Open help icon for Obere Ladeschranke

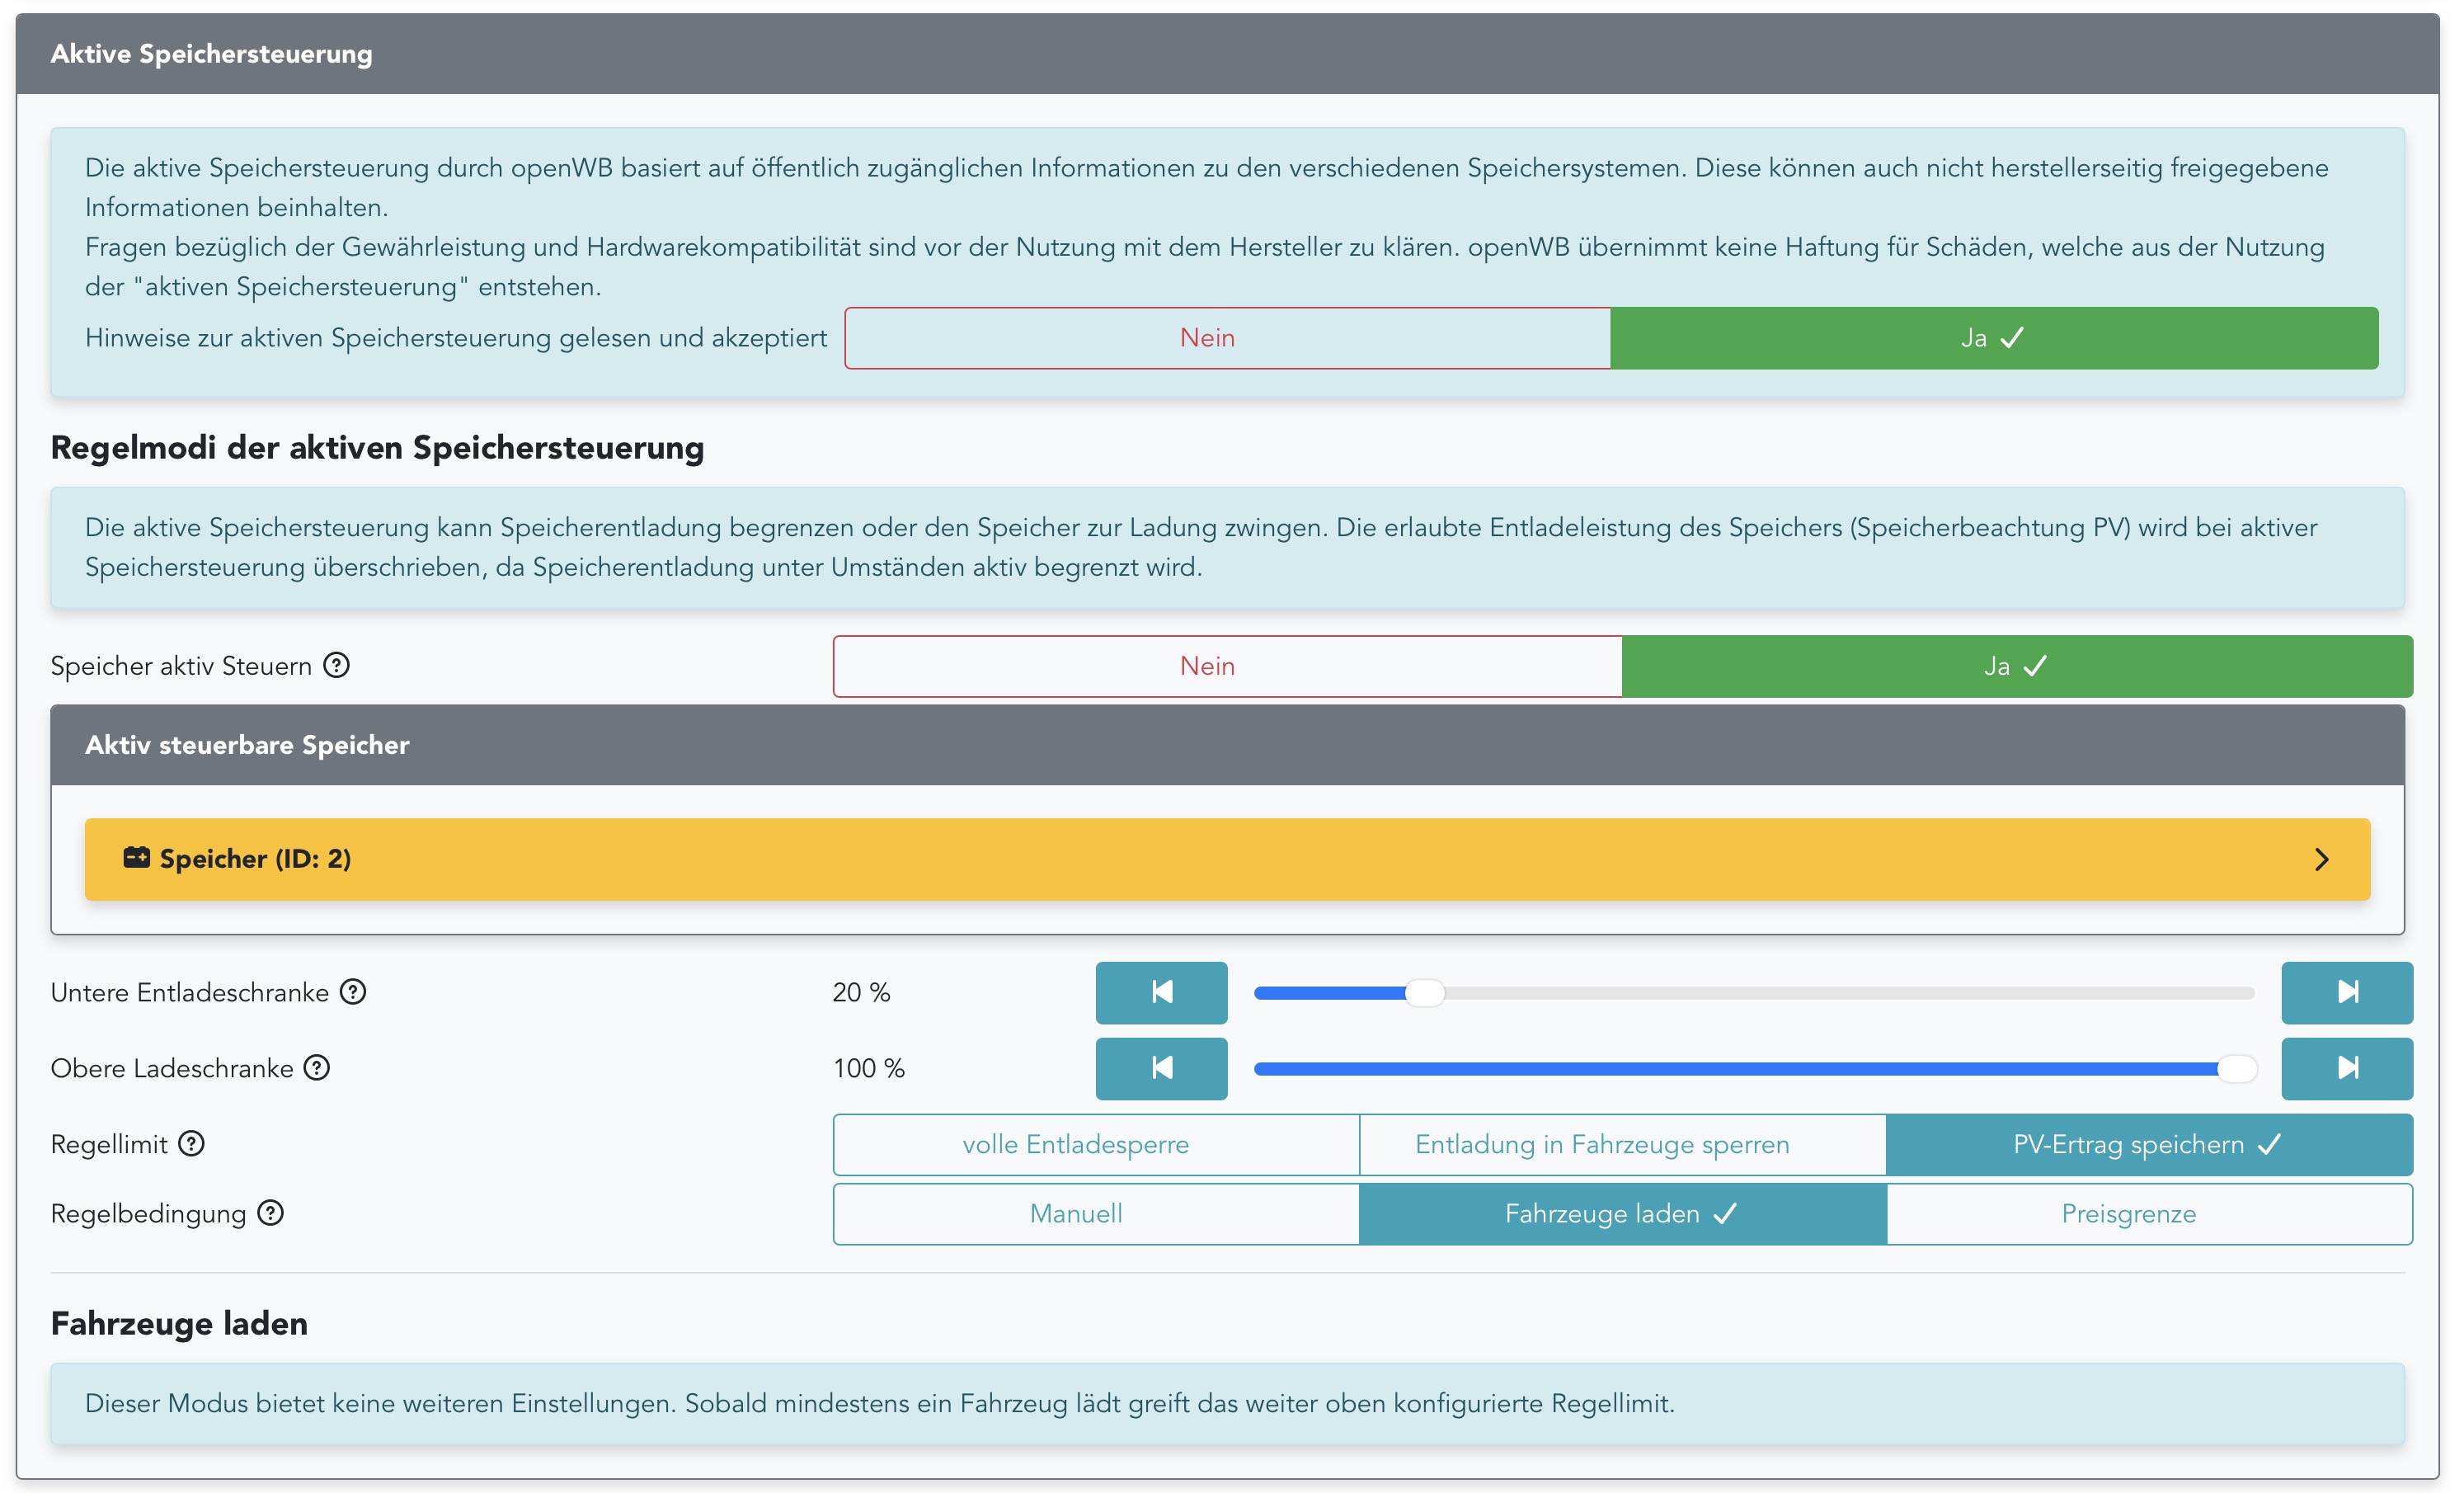[317, 1068]
